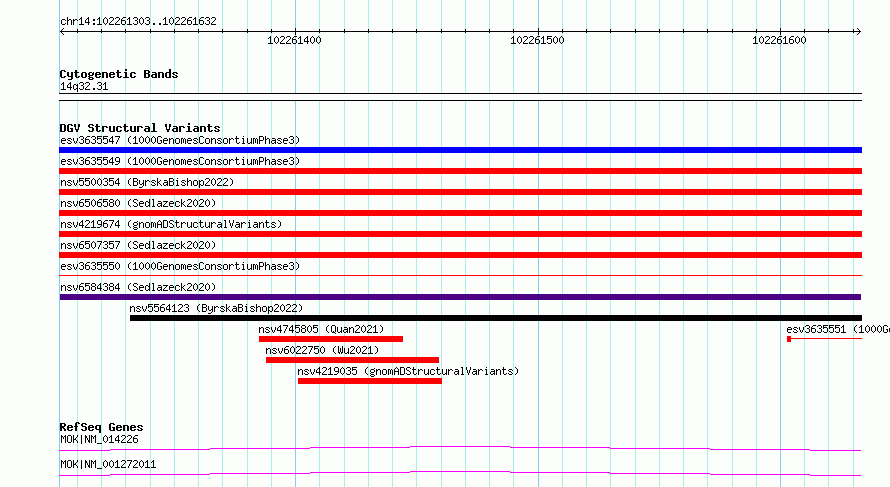Click the right arrow on the ruler
Image resolution: width=890 pixels, height=487 pixels.
[858, 31]
